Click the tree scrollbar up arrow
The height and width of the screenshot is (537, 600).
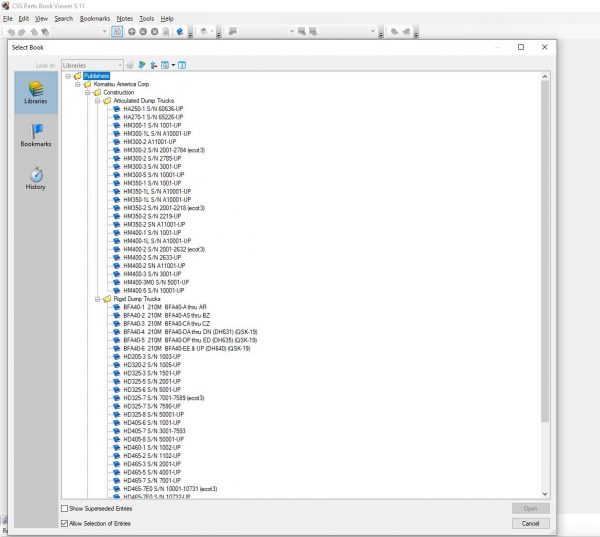pyautogui.click(x=545, y=77)
